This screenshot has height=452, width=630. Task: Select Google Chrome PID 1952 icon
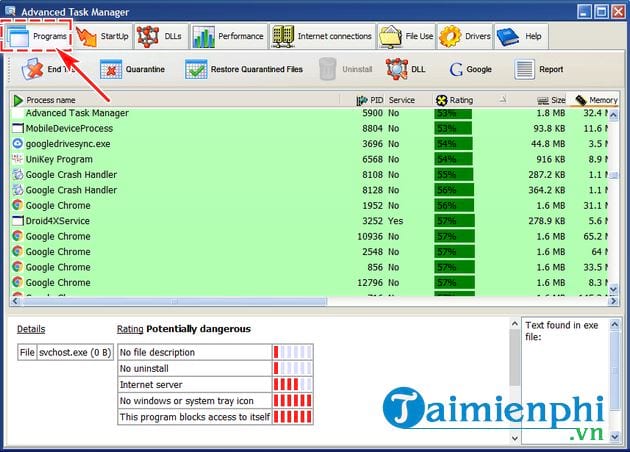click(18, 205)
